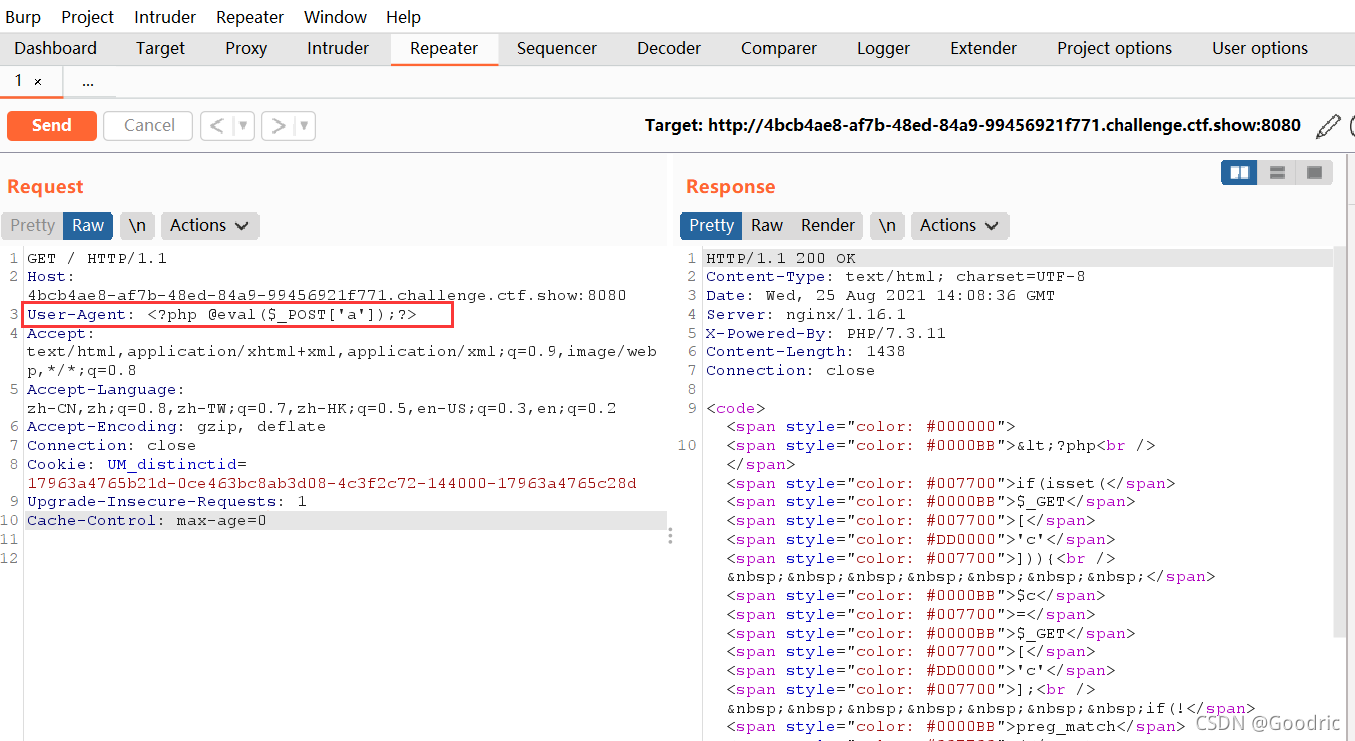The image size is (1355, 741).
Task: Close Repeater tab 1
Action: pos(38,82)
